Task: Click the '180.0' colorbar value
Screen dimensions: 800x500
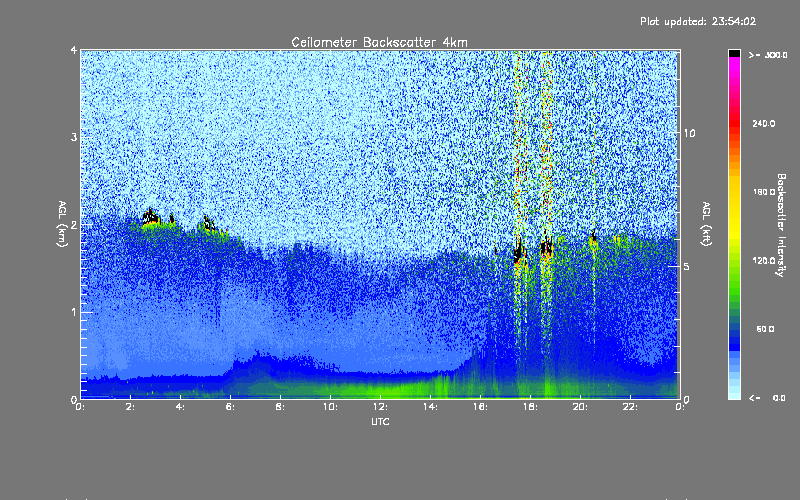Action: (x=764, y=192)
